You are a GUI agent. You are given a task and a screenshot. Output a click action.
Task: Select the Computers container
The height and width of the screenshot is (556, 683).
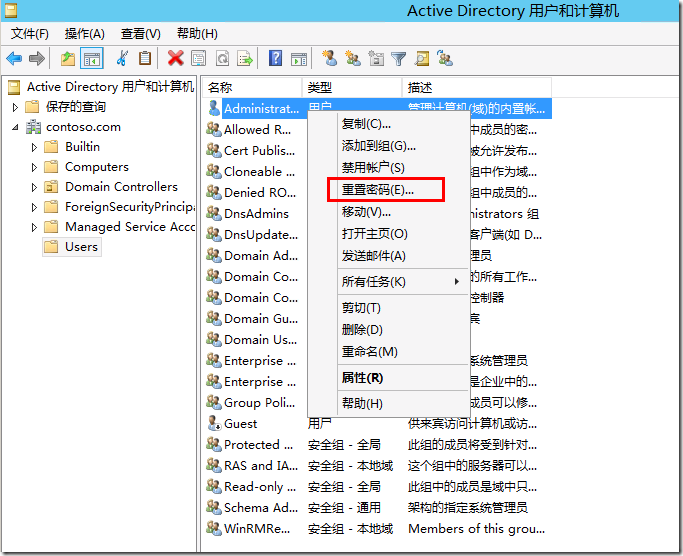[x=97, y=167]
